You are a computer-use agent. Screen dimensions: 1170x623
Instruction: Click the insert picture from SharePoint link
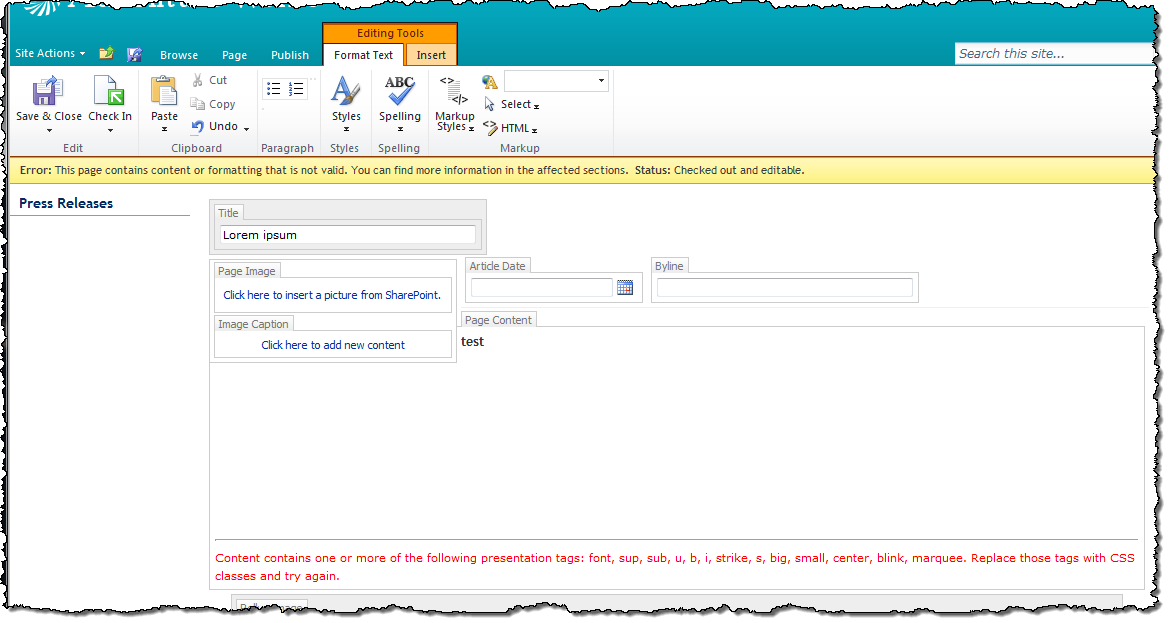pos(332,295)
